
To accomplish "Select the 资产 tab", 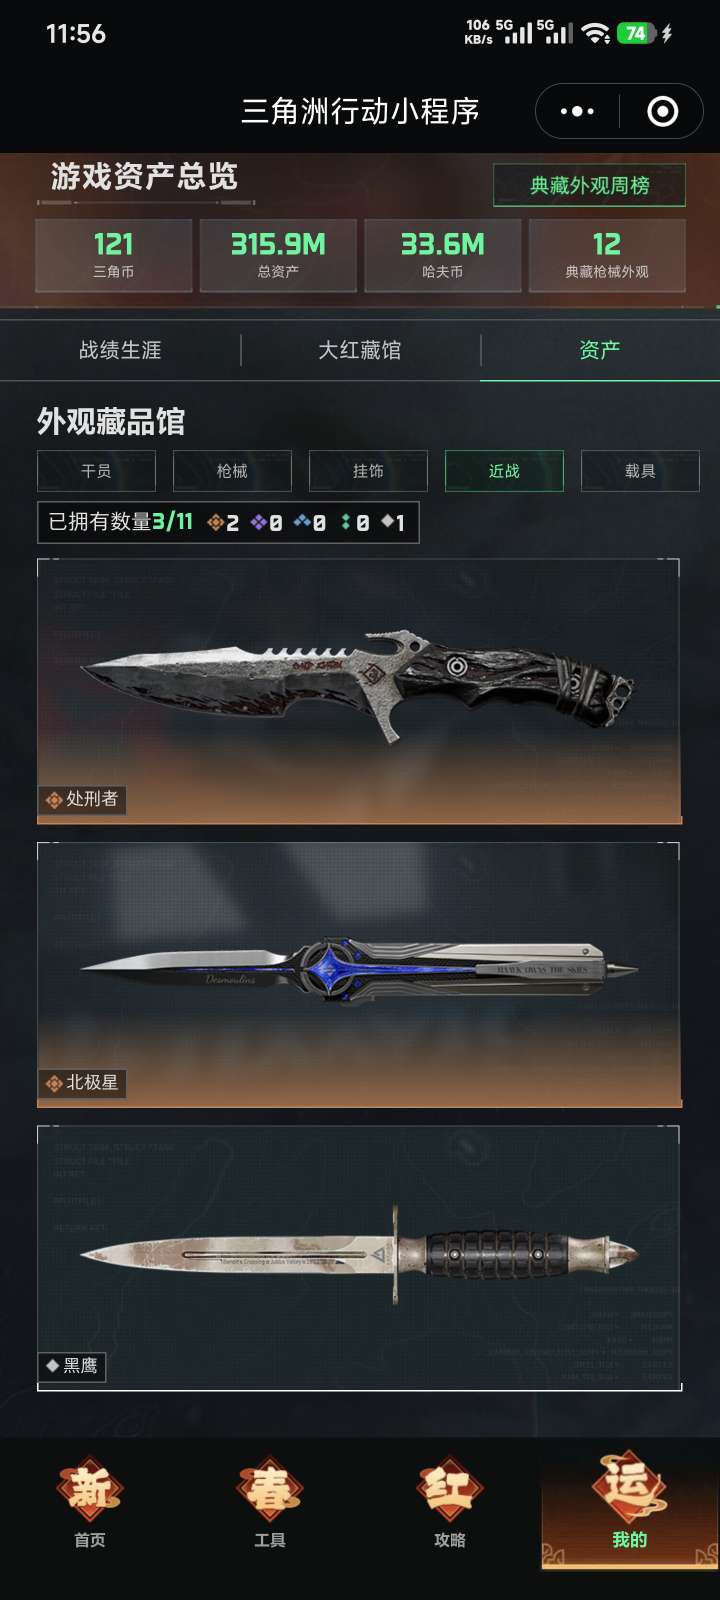I will [600, 350].
